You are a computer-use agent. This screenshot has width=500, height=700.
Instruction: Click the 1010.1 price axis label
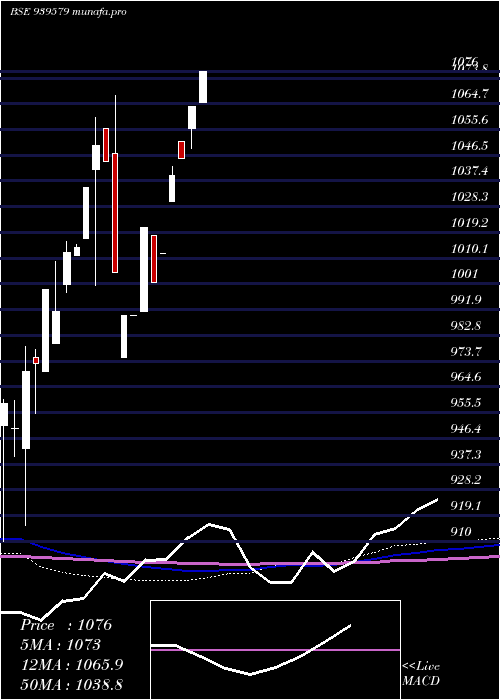(469, 249)
